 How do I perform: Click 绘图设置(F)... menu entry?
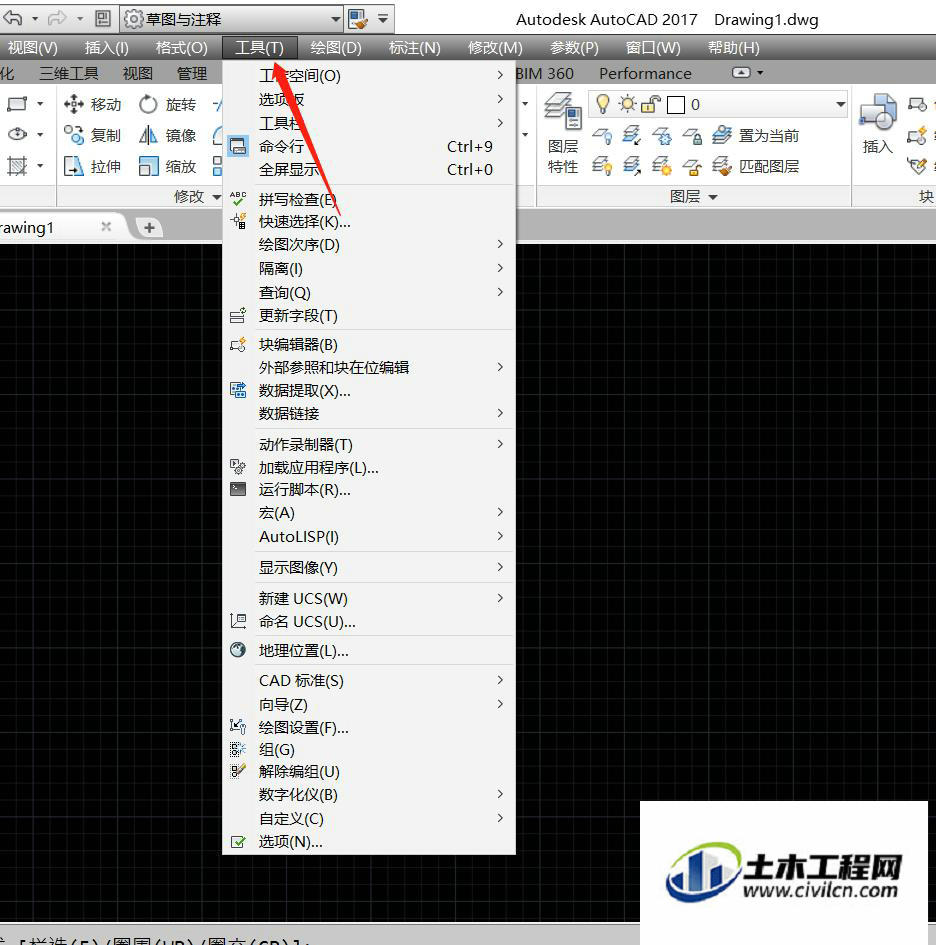coord(369,727)
